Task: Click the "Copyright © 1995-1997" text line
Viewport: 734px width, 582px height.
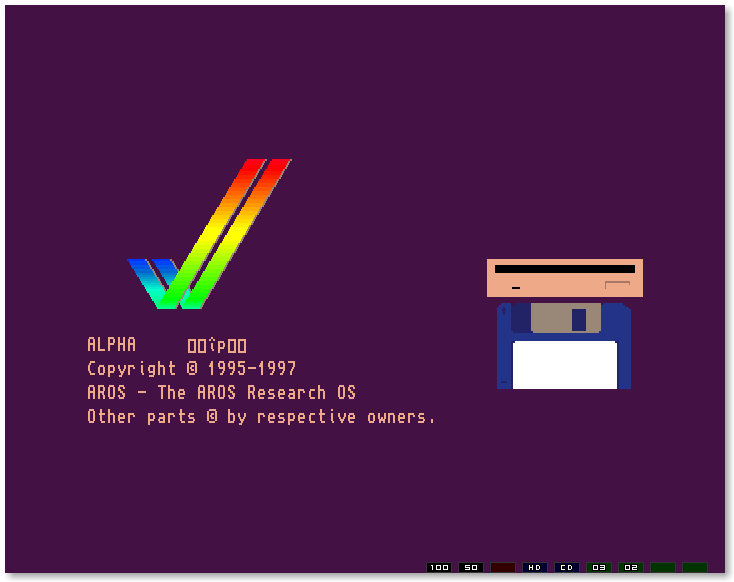Action: pos(192,369)
